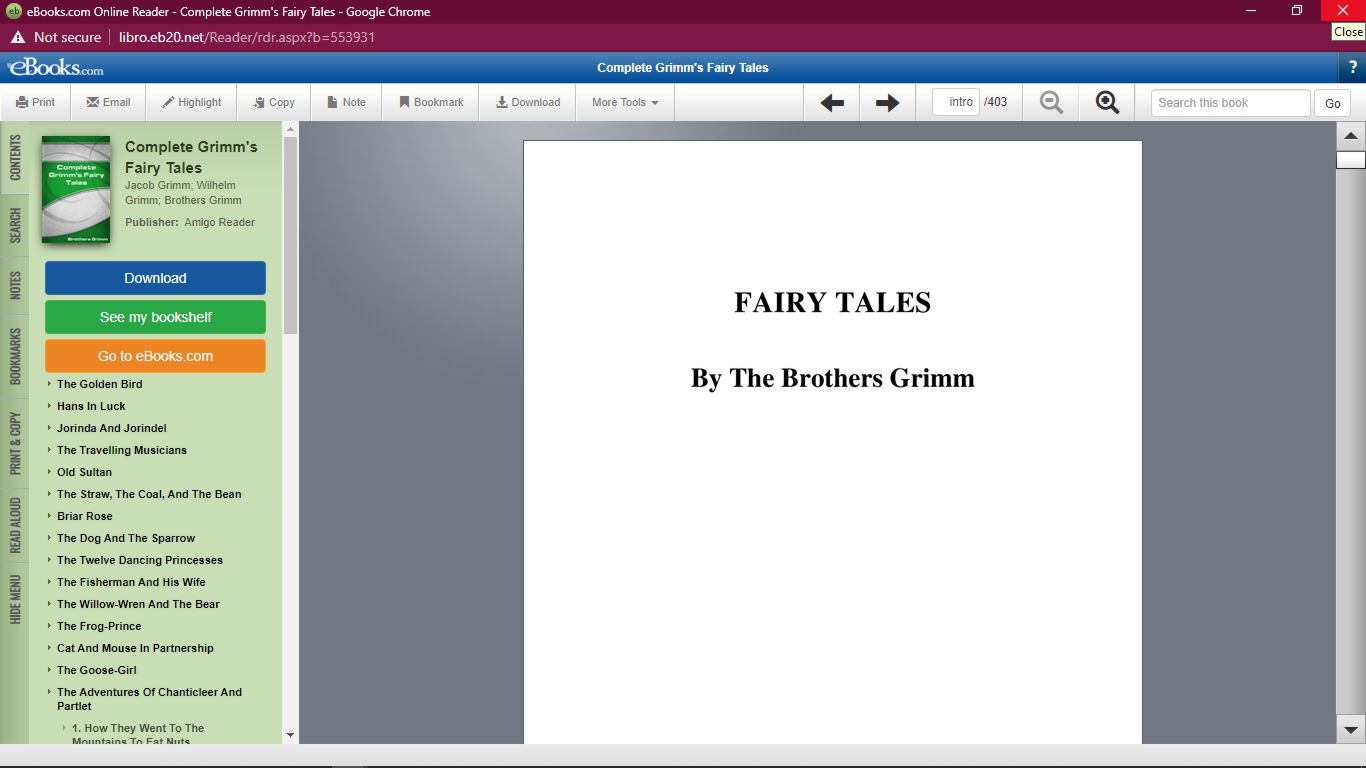1366x768 pixels.
Task: Click the Search this book field
Action: tap(1230, 103)
